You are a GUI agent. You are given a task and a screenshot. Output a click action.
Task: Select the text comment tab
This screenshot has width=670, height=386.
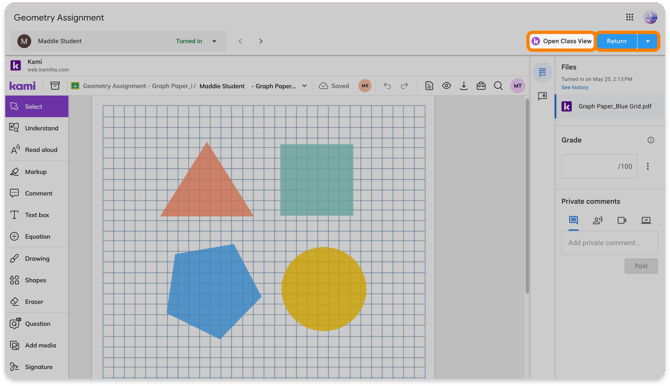573,220
